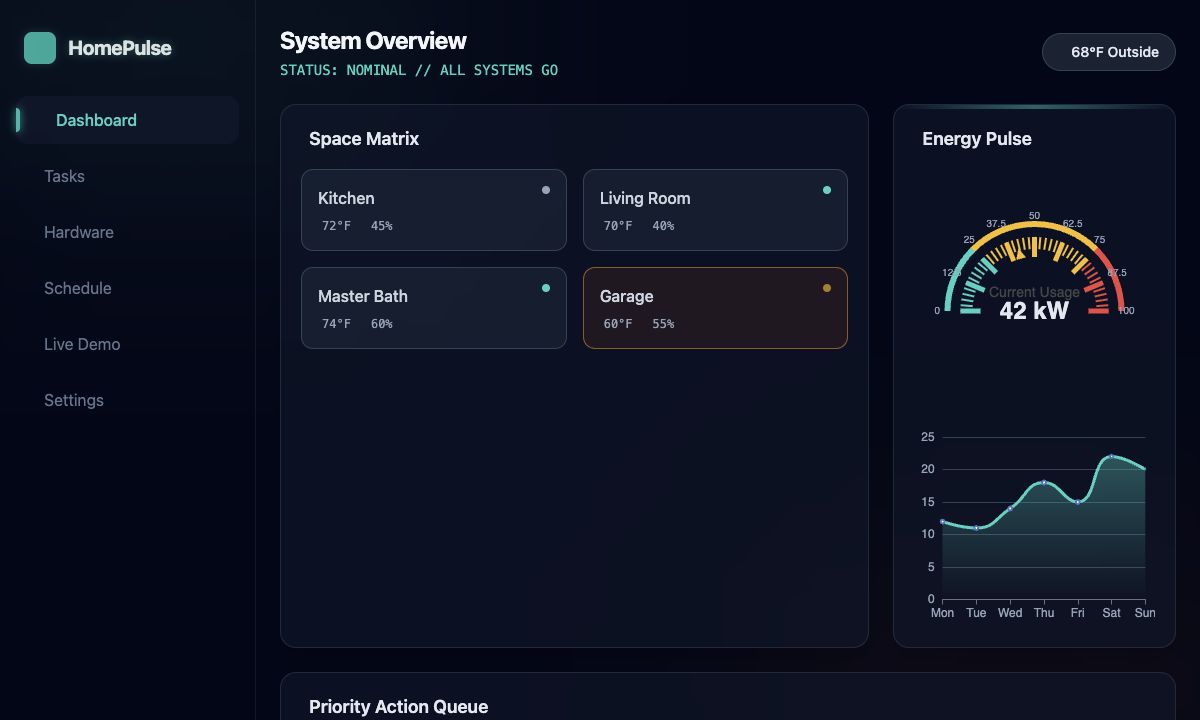Click the energy usage gauge arc
The image size is (1200, 720).
point(1034,266)
